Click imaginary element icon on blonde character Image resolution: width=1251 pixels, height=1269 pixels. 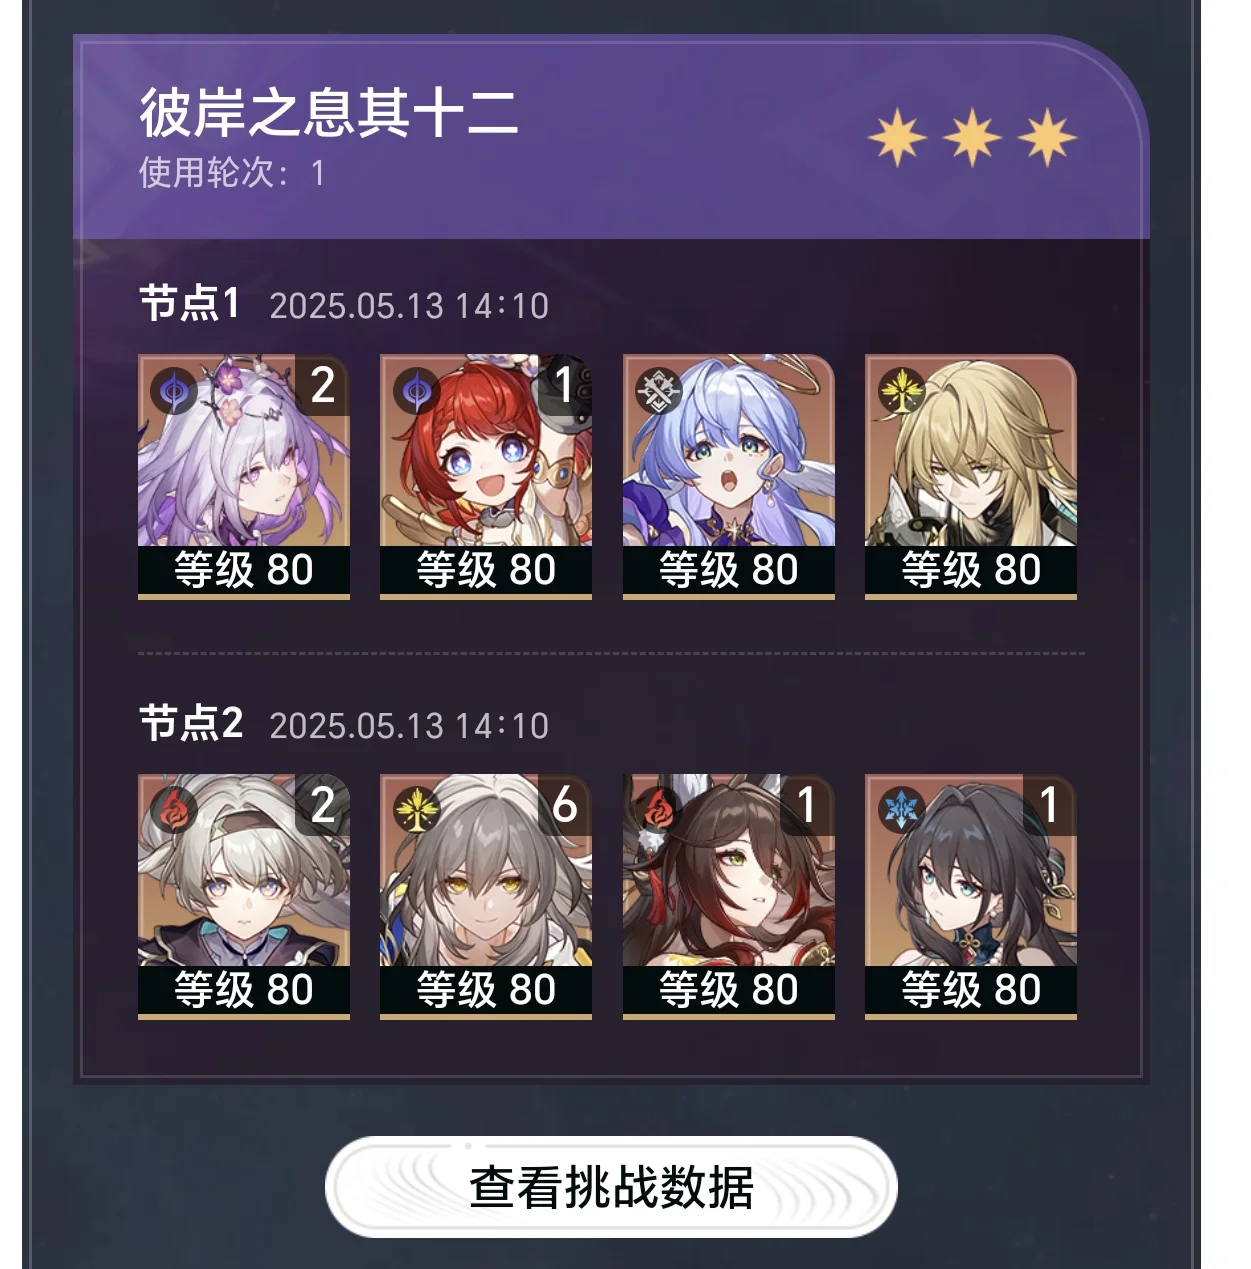(x=901, y=391)
